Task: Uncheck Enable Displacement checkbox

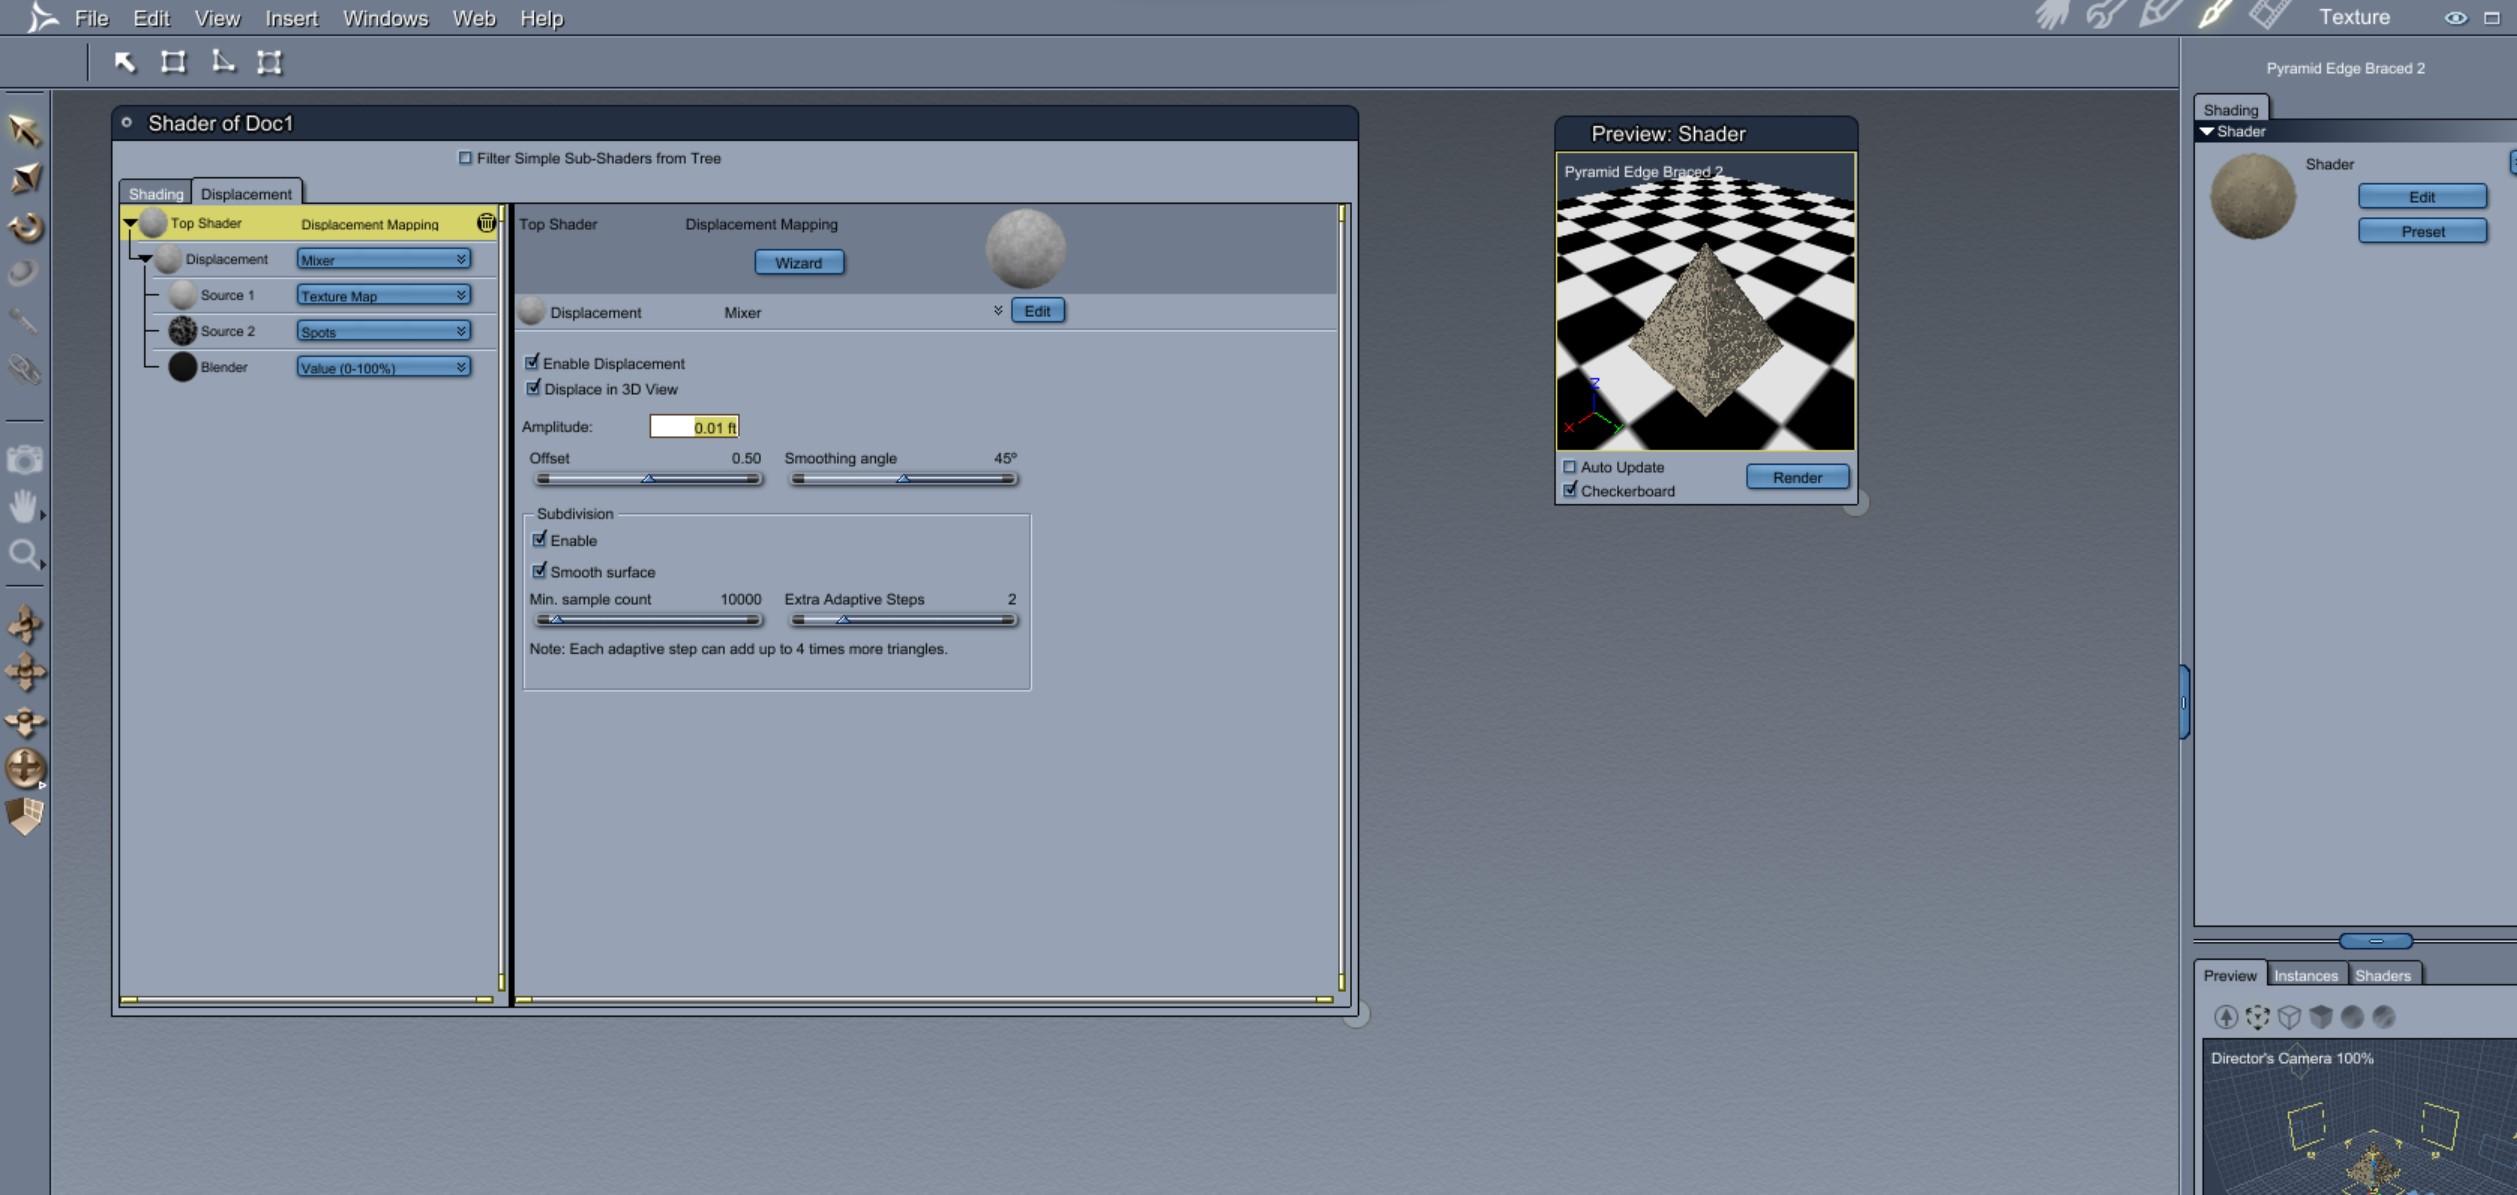Action: coord(533,363)
